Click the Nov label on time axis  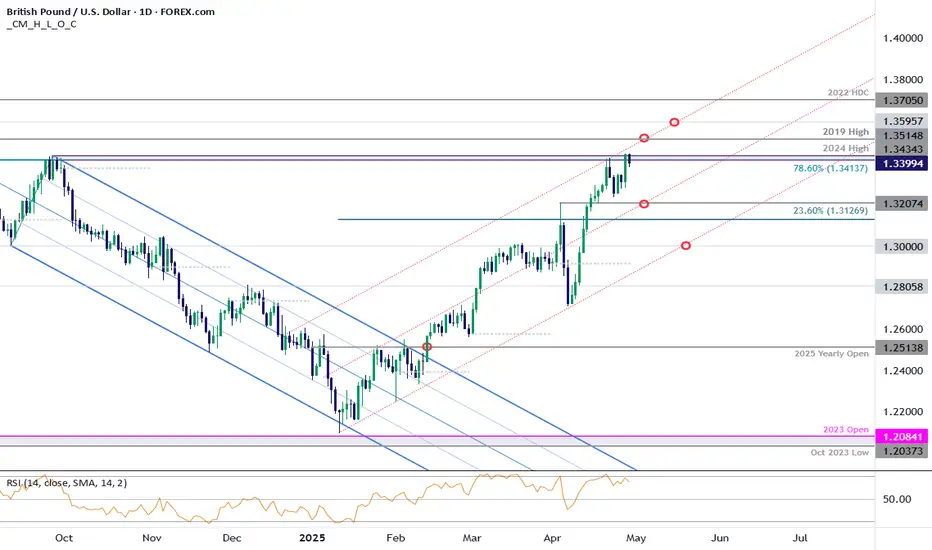(x=152, y=538)
